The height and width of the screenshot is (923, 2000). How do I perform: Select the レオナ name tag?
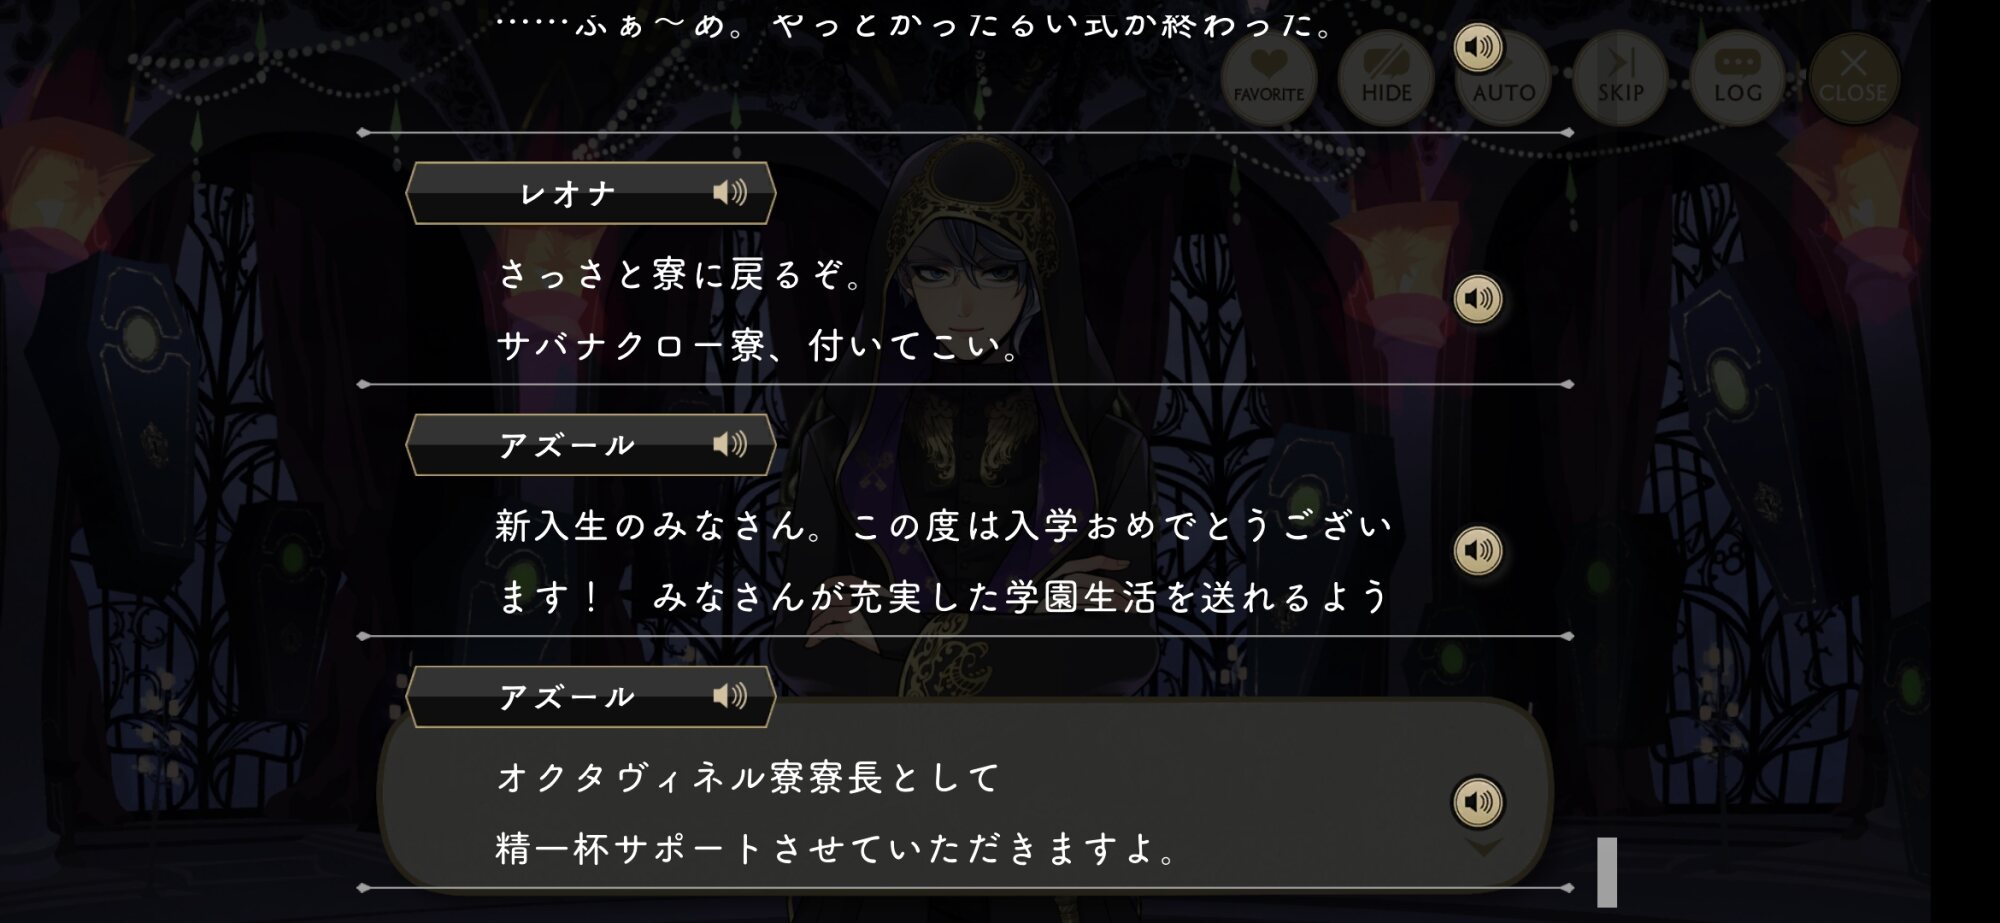591,193
